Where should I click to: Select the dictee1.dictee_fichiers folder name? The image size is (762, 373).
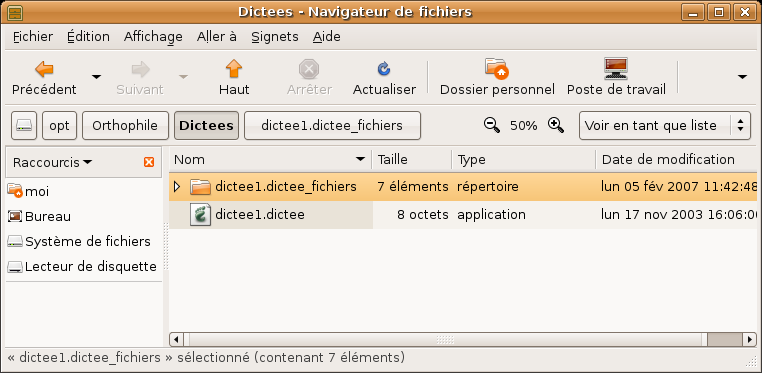coord(286,186)
